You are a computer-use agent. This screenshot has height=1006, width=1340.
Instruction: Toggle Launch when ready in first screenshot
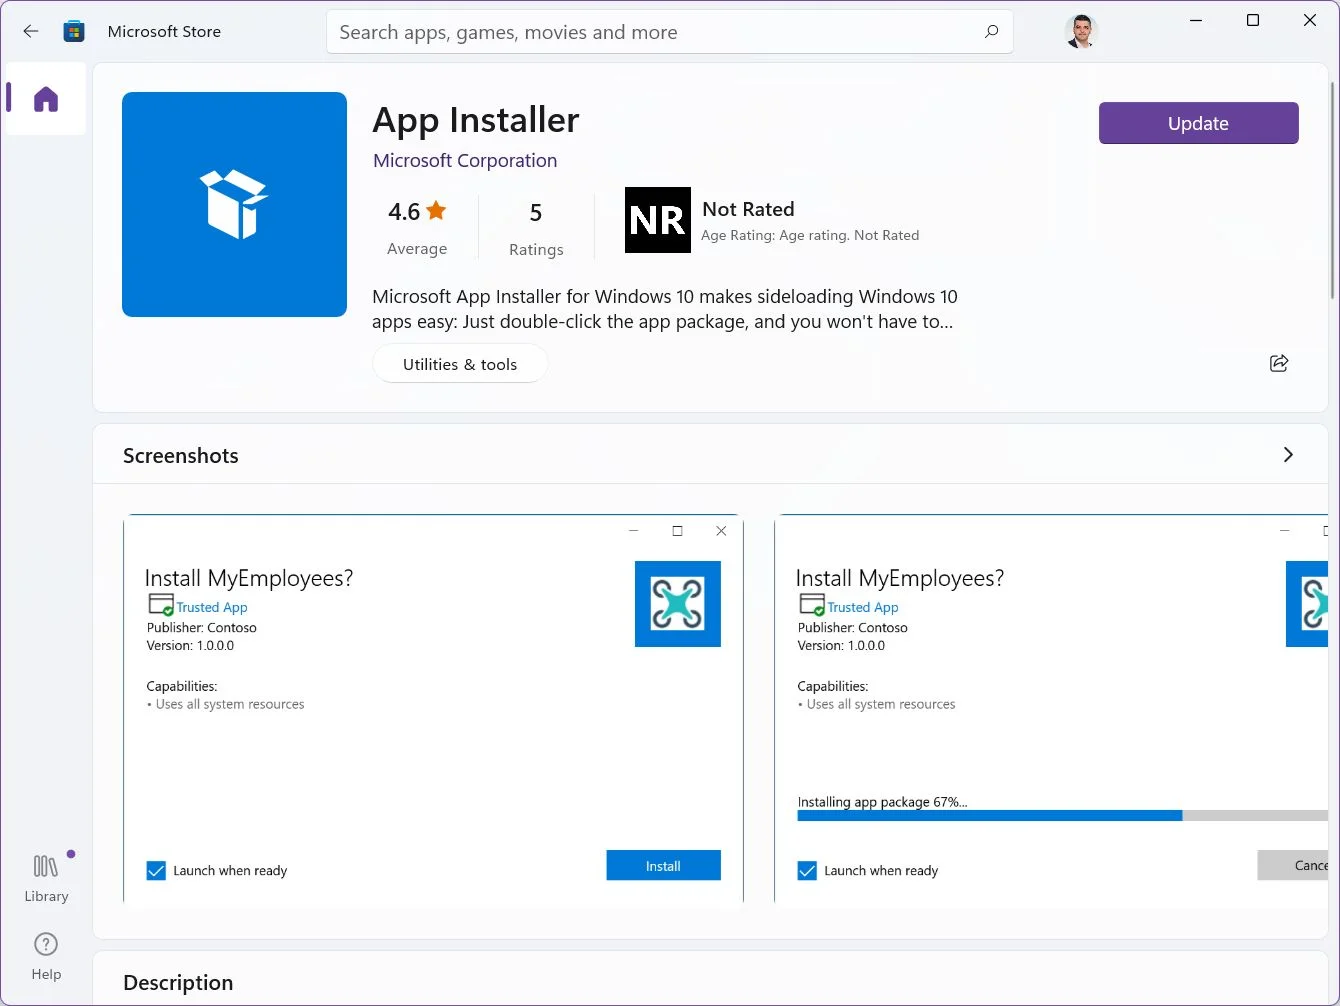(156, 871)
